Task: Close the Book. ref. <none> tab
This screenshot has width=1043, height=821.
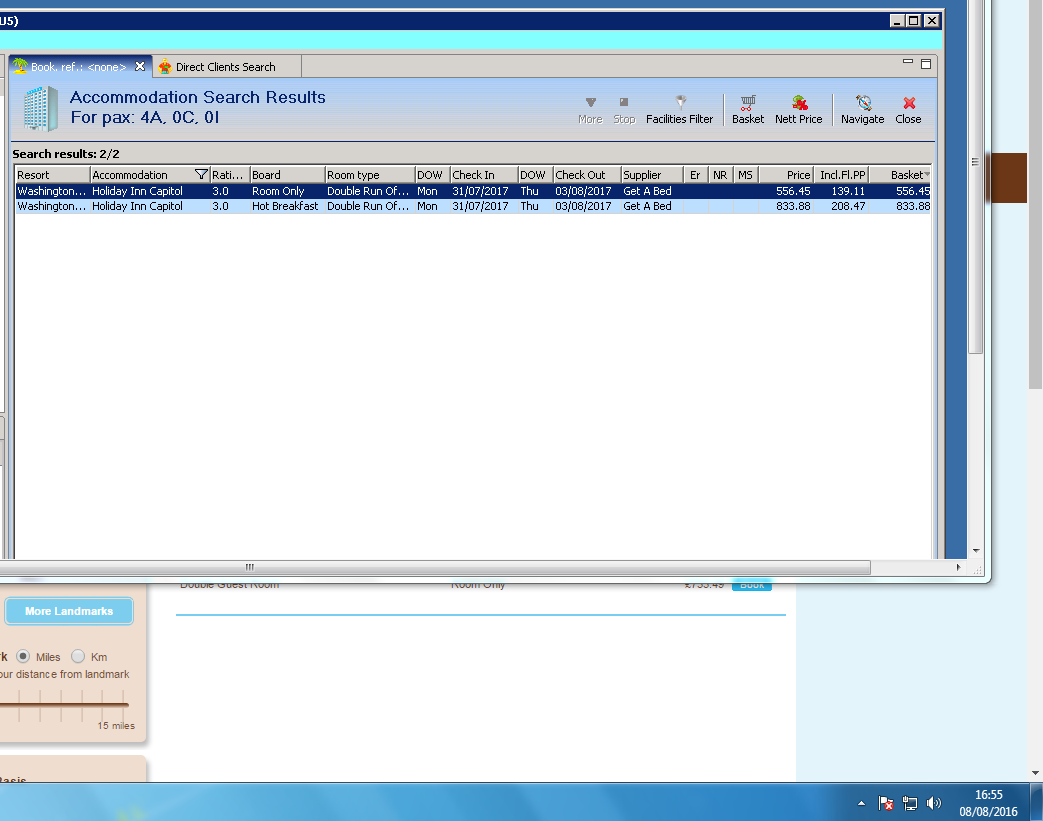Action: pos(140,67)
